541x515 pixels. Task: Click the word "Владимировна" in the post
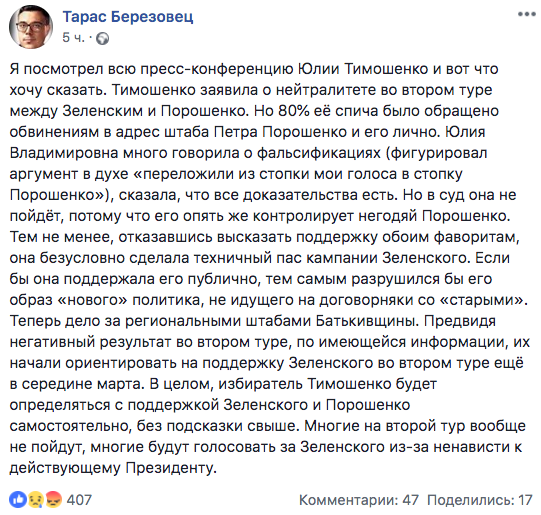(x=64, y=153)
